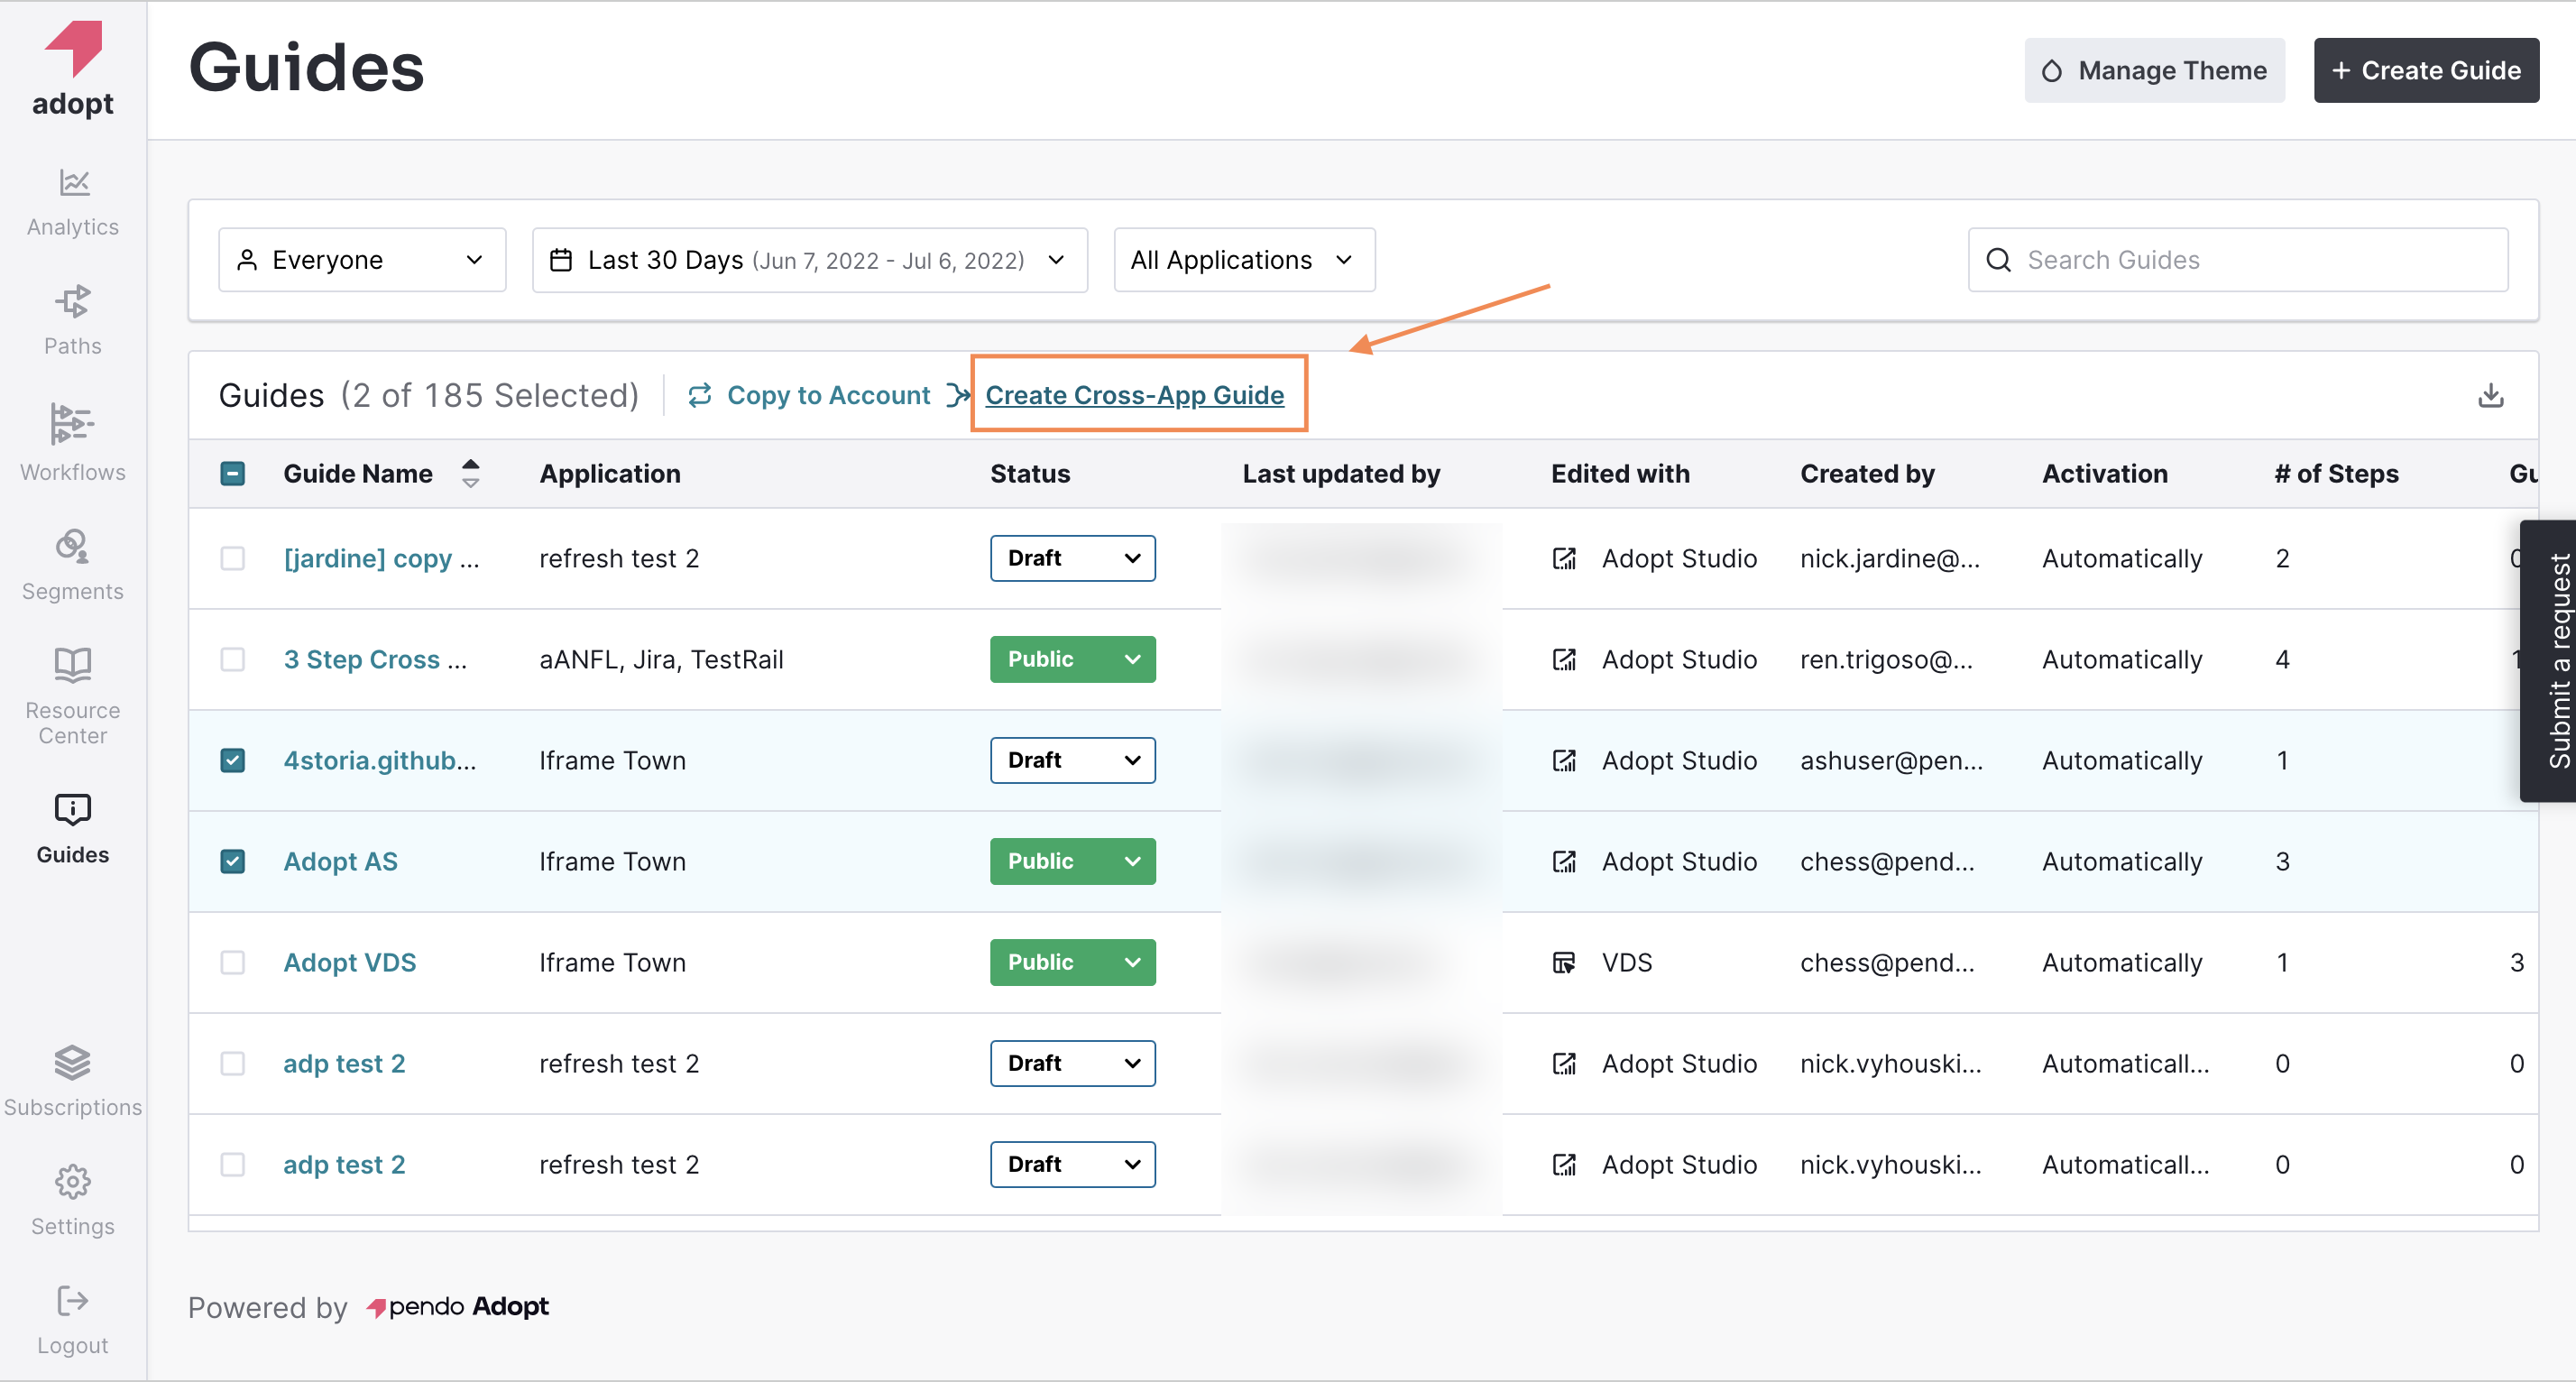
Task: Open the 3 Step Cross guide link
Action: tap(375, 659)
